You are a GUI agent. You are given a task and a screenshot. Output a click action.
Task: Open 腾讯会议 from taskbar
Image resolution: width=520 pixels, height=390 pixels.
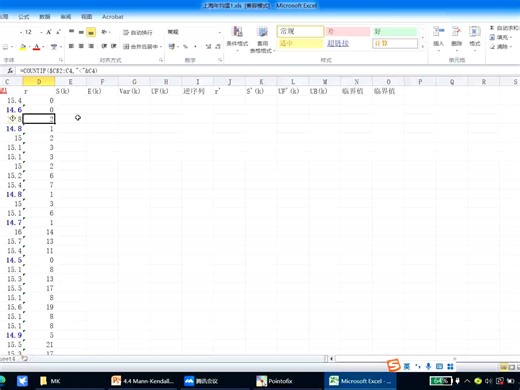tap(201, 381)
